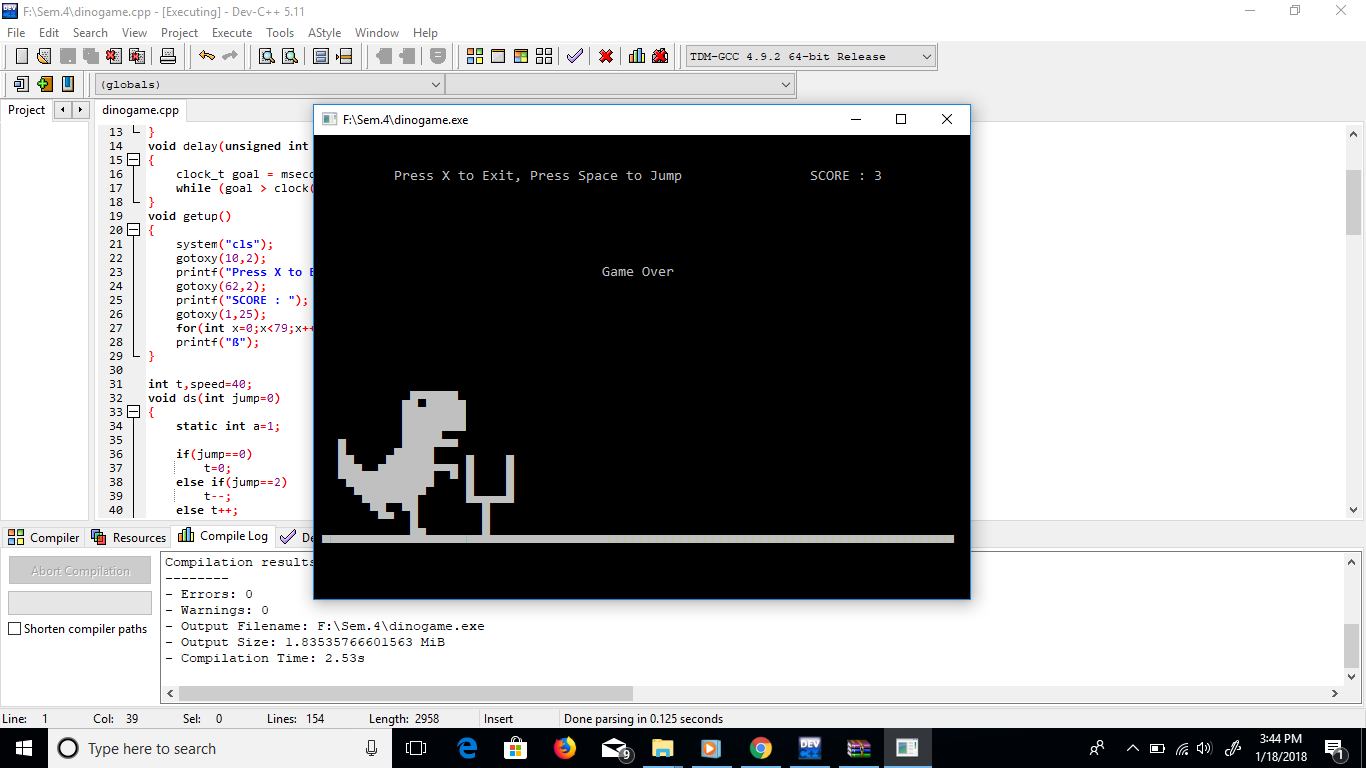Collapse ds function fold at line 33
Viewport: 1366px width, 768px height.
pyautogui.click(x=134, y=412)
